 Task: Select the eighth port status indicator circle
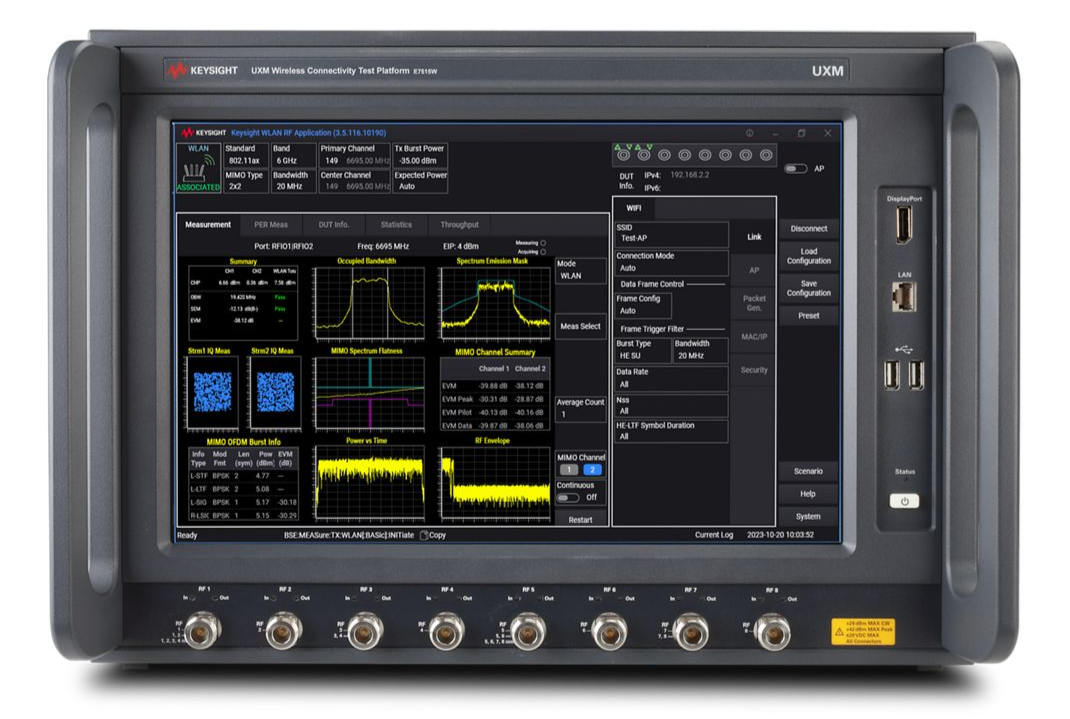[x=766, y=156]
